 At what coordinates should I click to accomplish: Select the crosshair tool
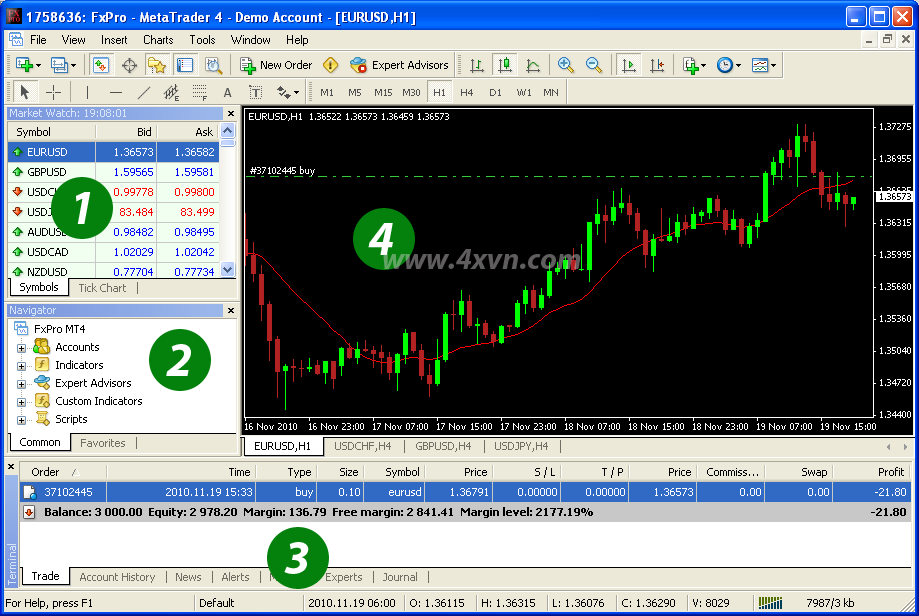[53, 92]
